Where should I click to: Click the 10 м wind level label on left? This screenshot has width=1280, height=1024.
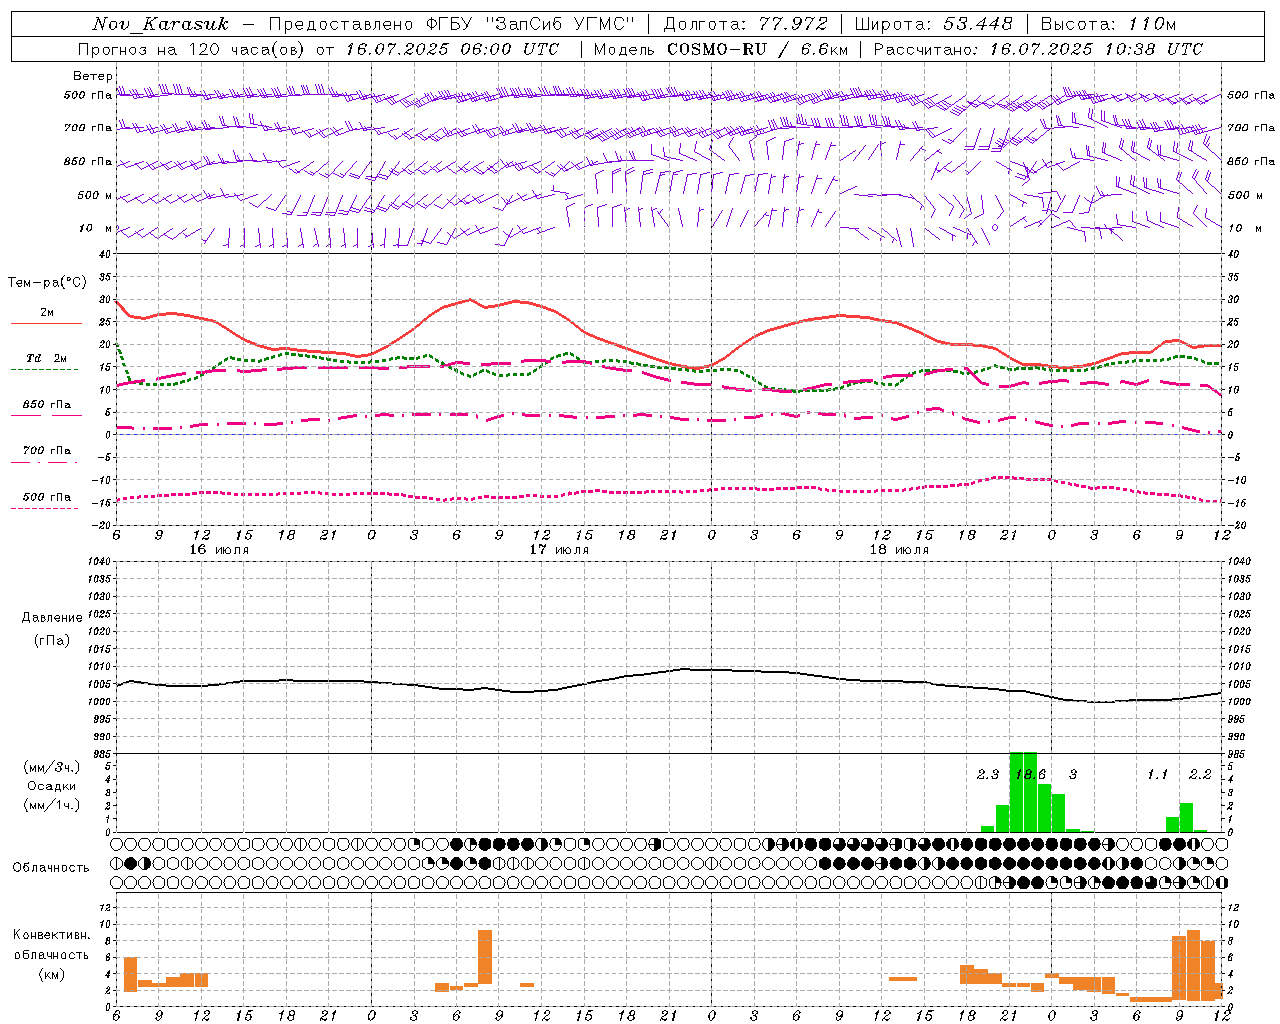point(96,228)
